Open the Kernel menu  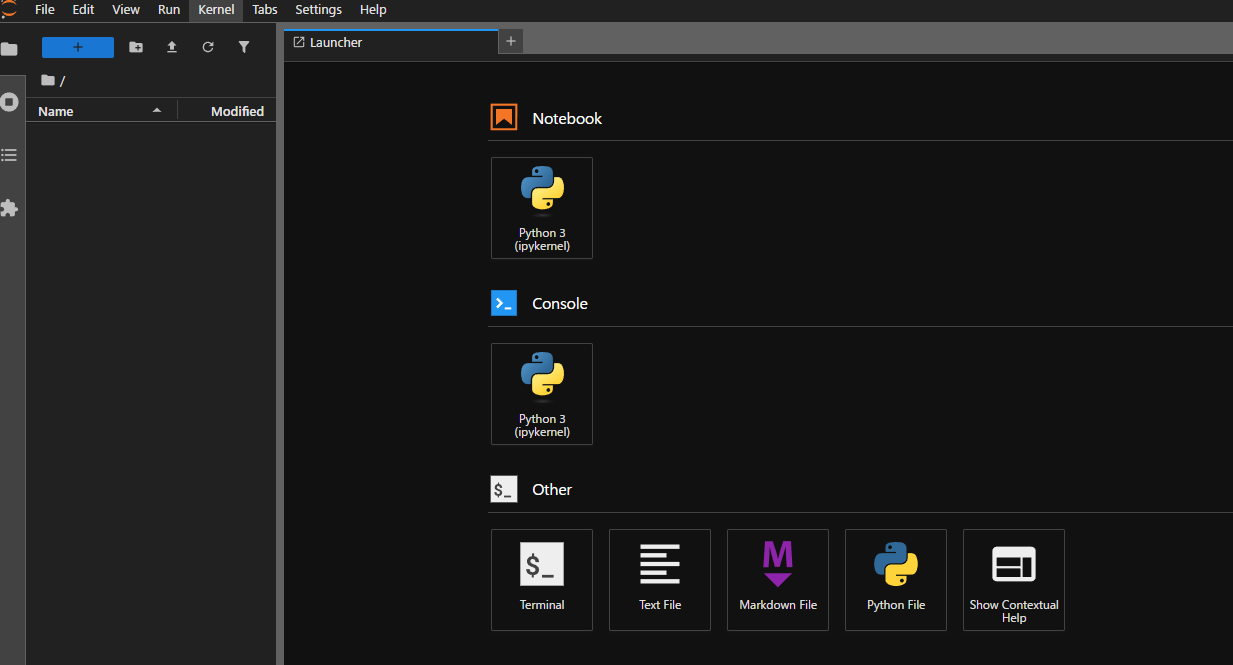(216, 10)
